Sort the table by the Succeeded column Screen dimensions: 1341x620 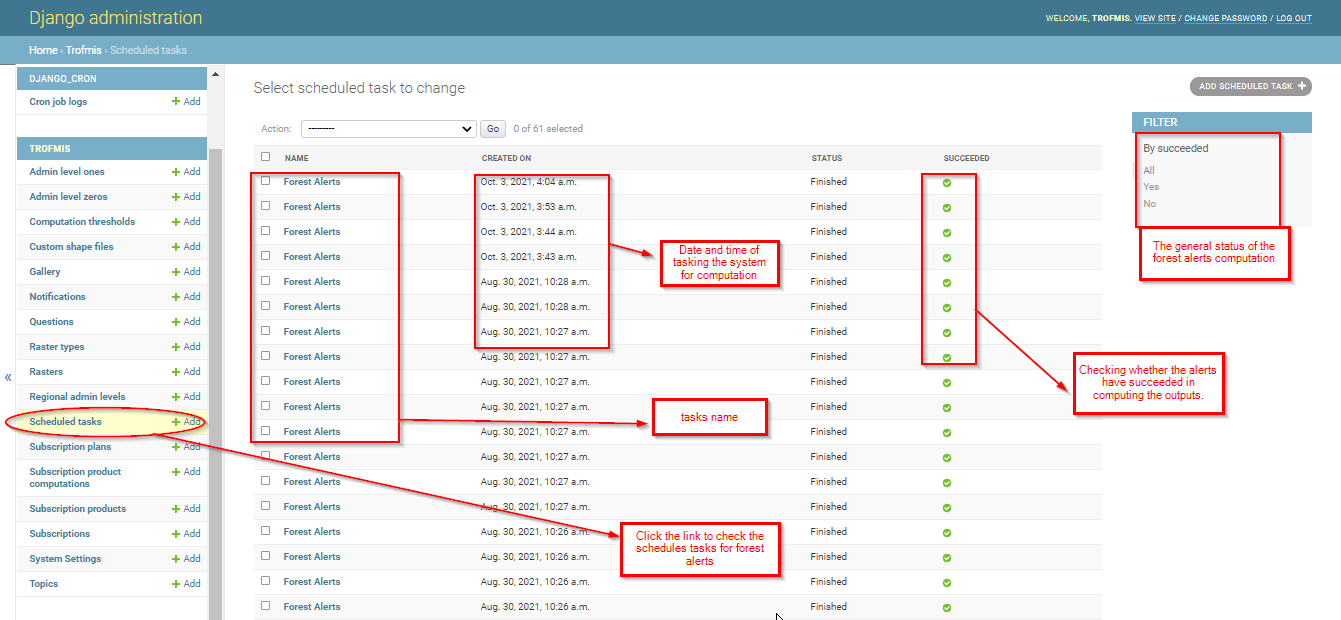[x=966, y=158]
